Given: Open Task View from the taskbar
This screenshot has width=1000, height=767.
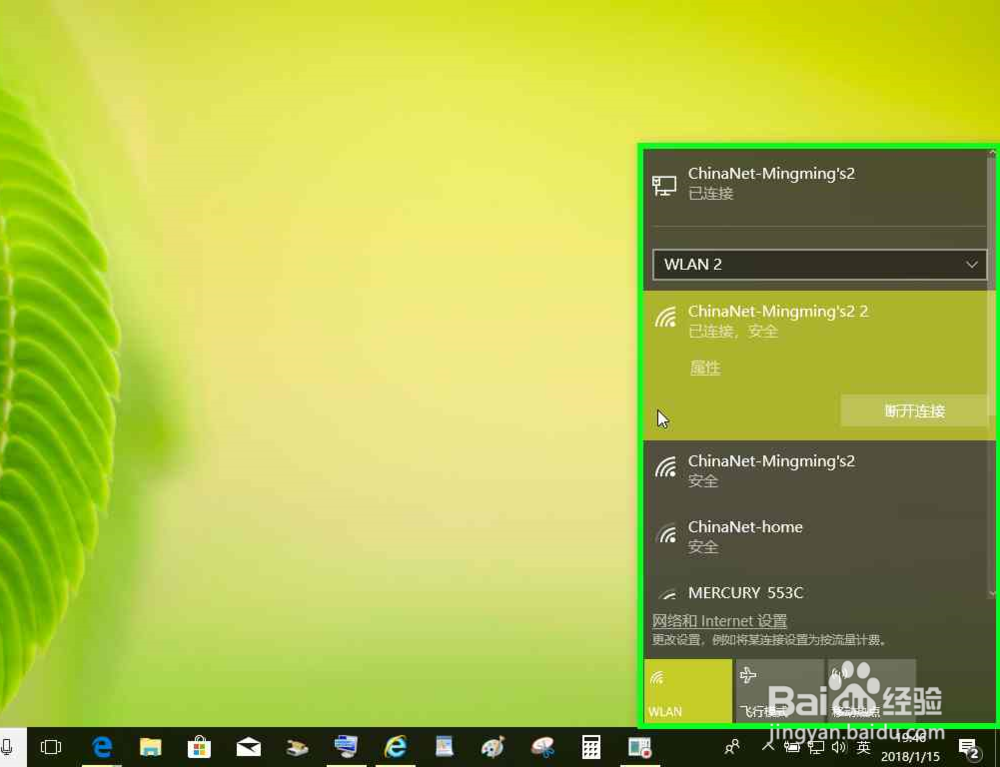Looking at the screenshot, I should coord(50,747).
